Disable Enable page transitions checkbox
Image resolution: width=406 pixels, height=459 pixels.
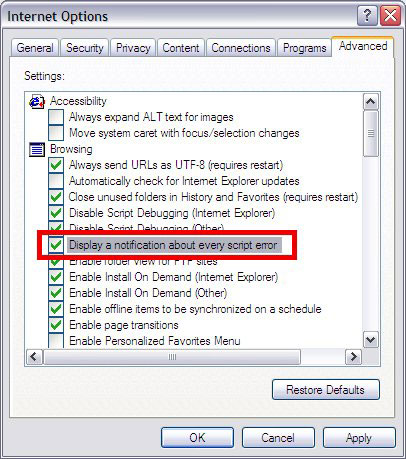[x=56, y=325]
